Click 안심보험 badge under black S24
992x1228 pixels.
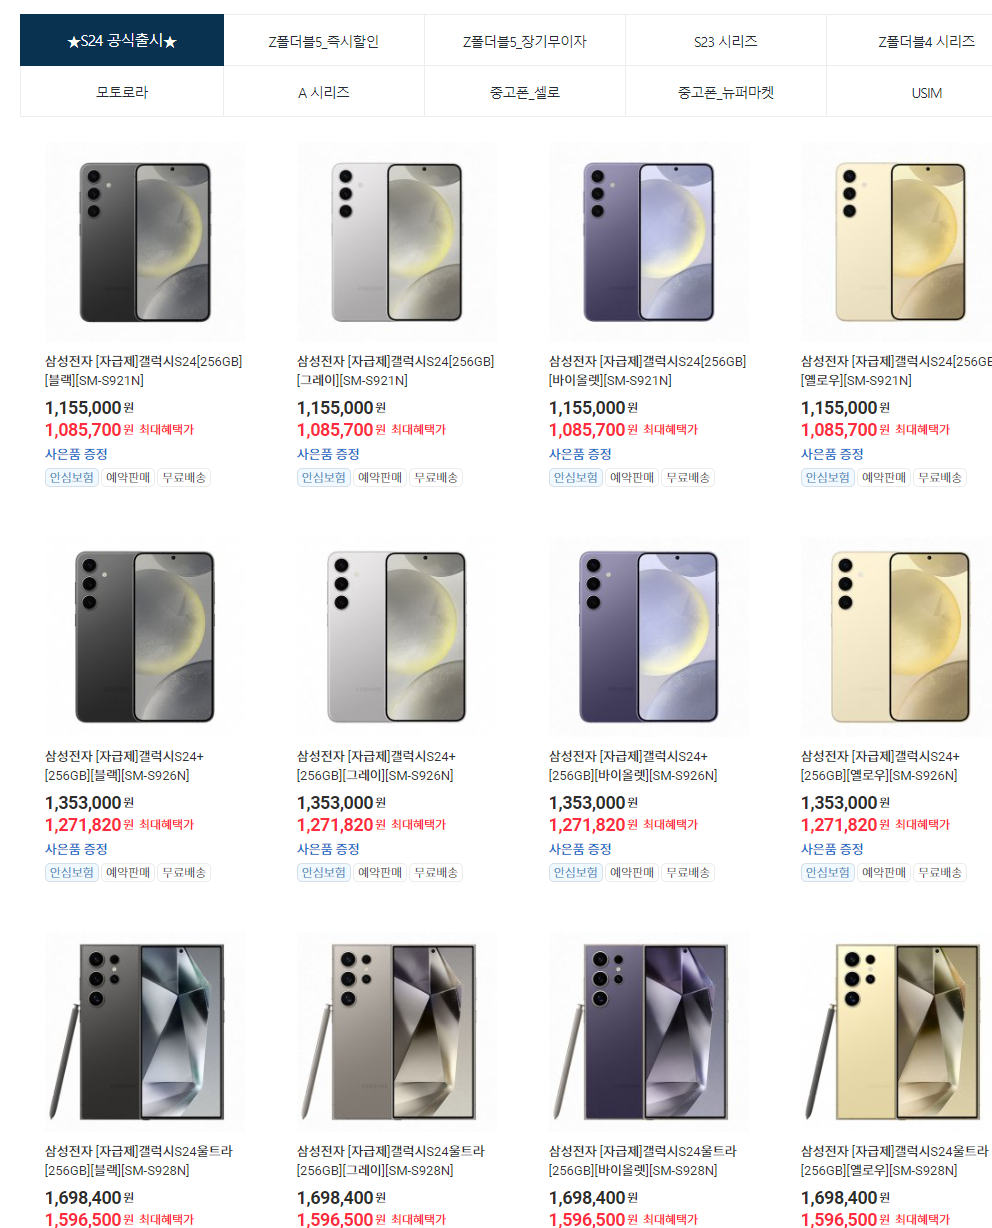coord(72,478)
